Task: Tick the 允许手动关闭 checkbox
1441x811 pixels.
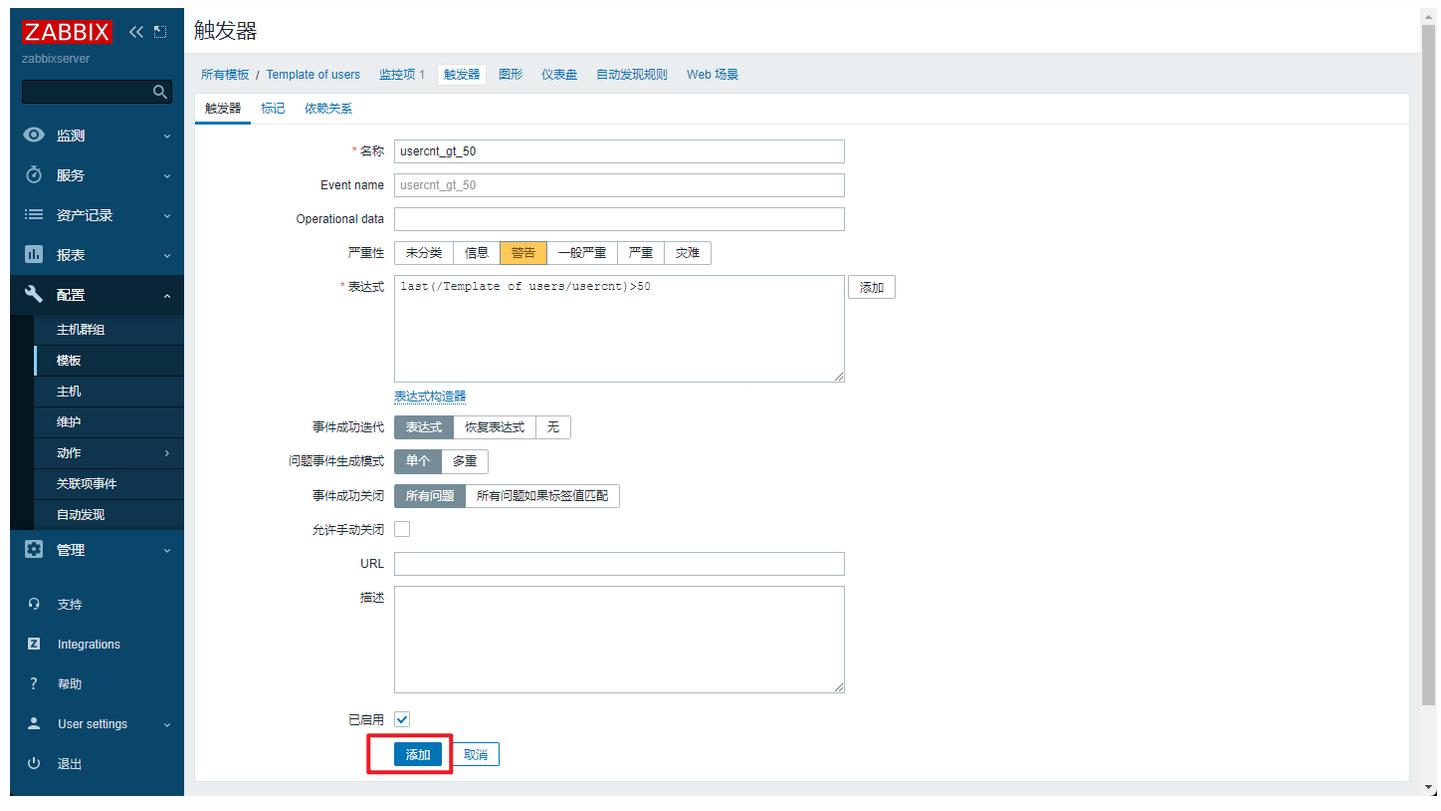Action: pos(402,529)
